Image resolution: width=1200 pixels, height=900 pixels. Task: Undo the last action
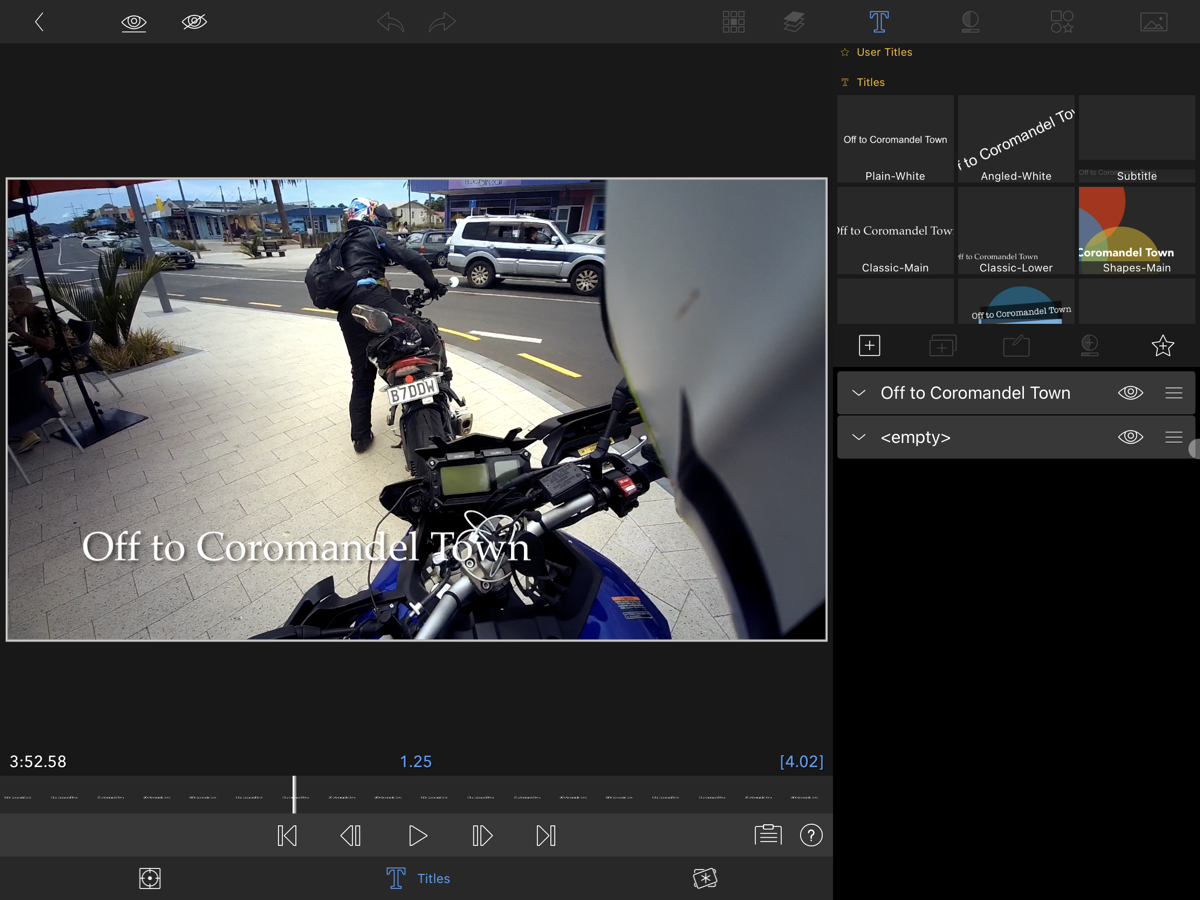coord(390,22)
